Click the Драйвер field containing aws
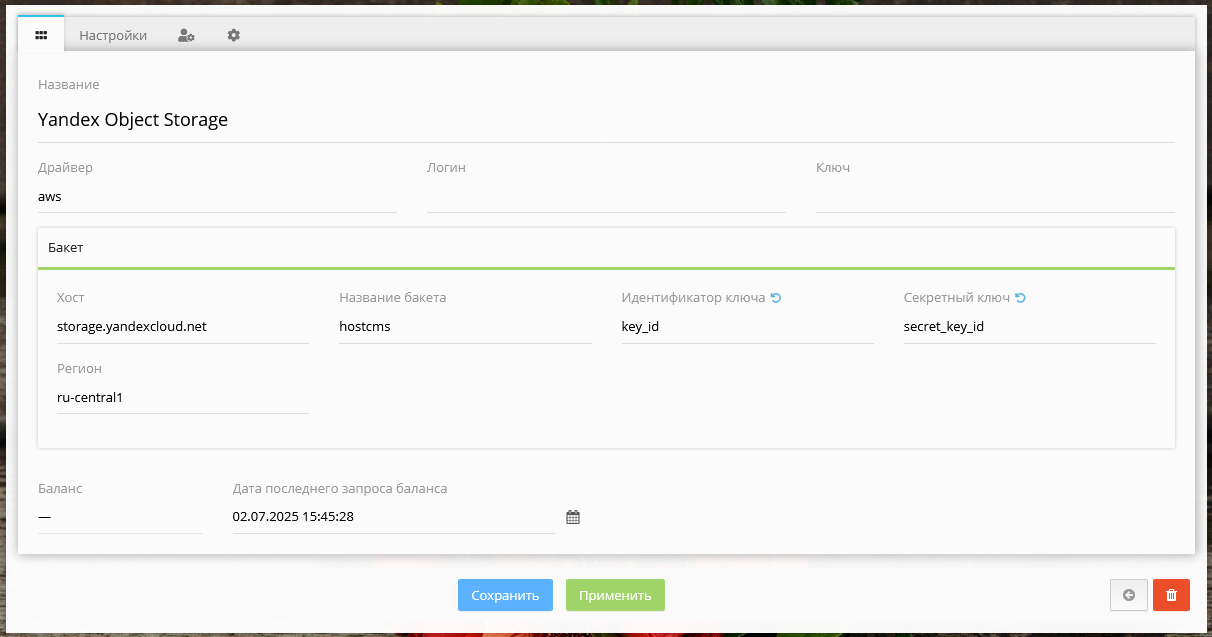Viewport: 1212px width, 637px height. point(217,197)
